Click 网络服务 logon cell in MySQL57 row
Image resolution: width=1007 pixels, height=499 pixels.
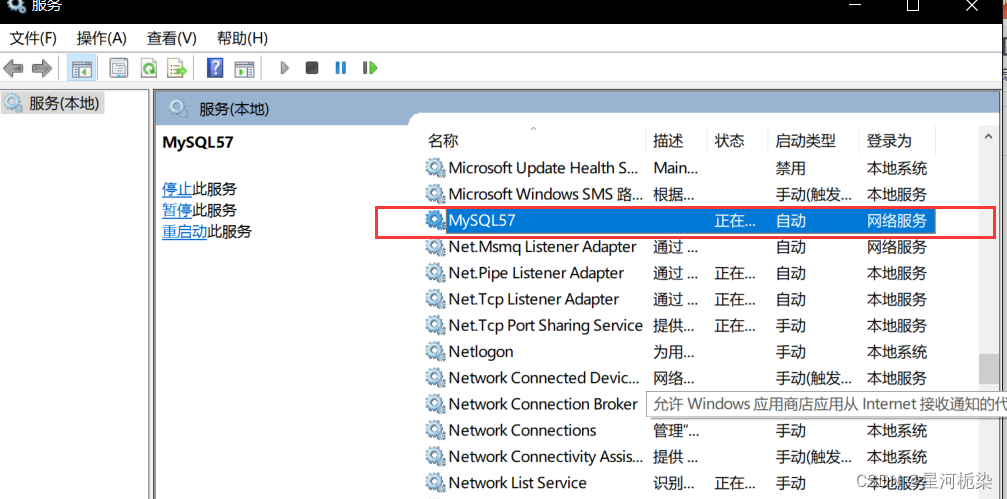pyautogui.click(x=897, y=221)
